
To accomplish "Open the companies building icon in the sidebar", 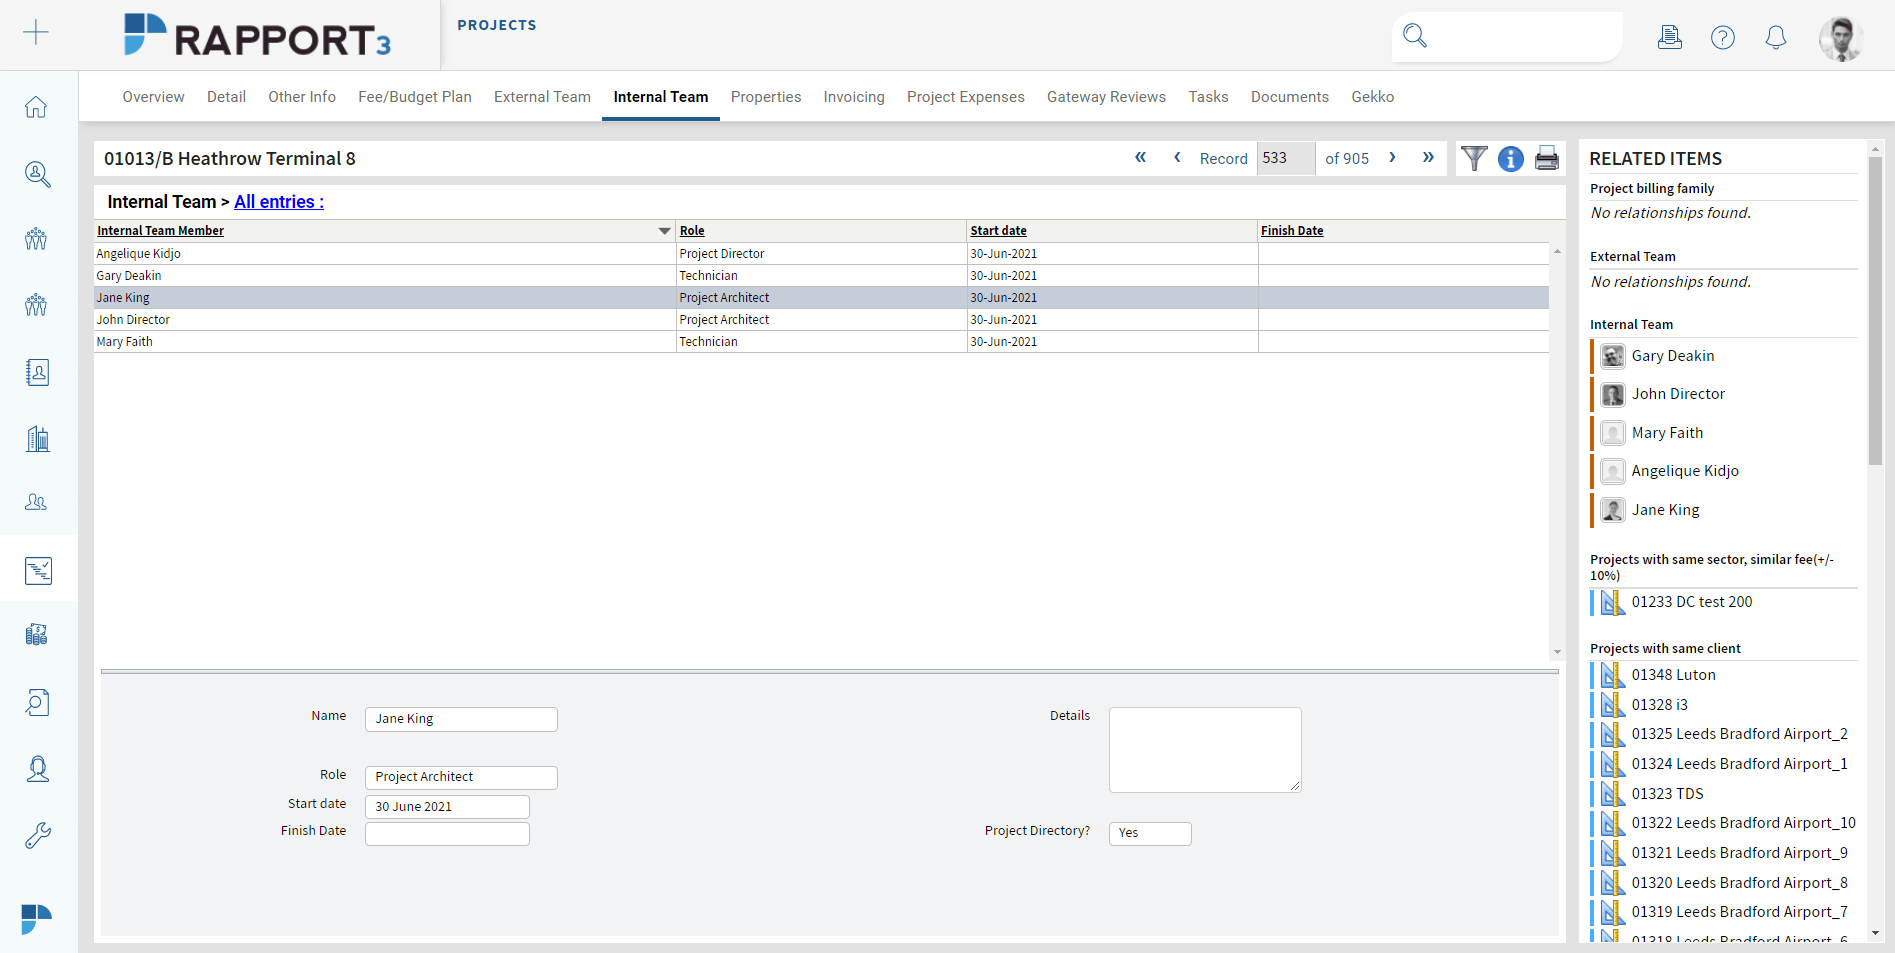I will 37,438.
